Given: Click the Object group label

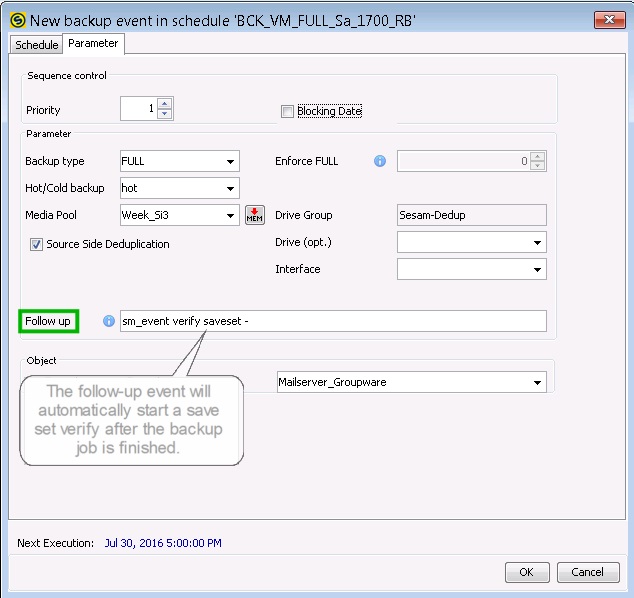Looking at the screenshot, I should pyautogui.click(x=41, y=360).
